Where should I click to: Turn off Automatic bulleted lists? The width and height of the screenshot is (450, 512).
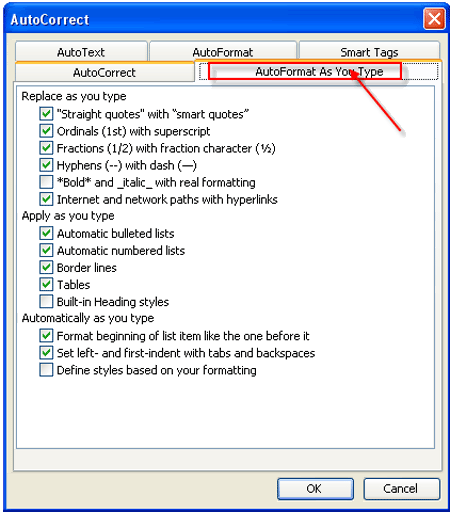46,233
